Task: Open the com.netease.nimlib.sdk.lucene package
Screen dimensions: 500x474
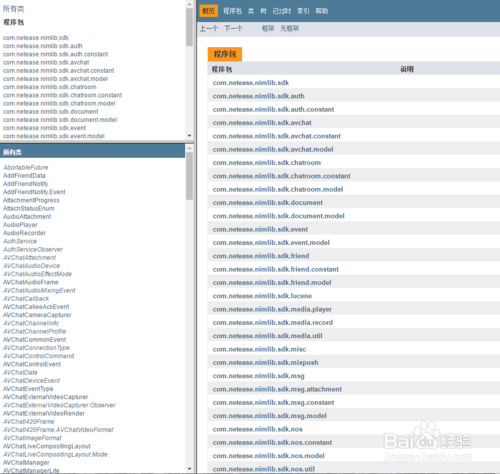Action: [x=262, y=296]
